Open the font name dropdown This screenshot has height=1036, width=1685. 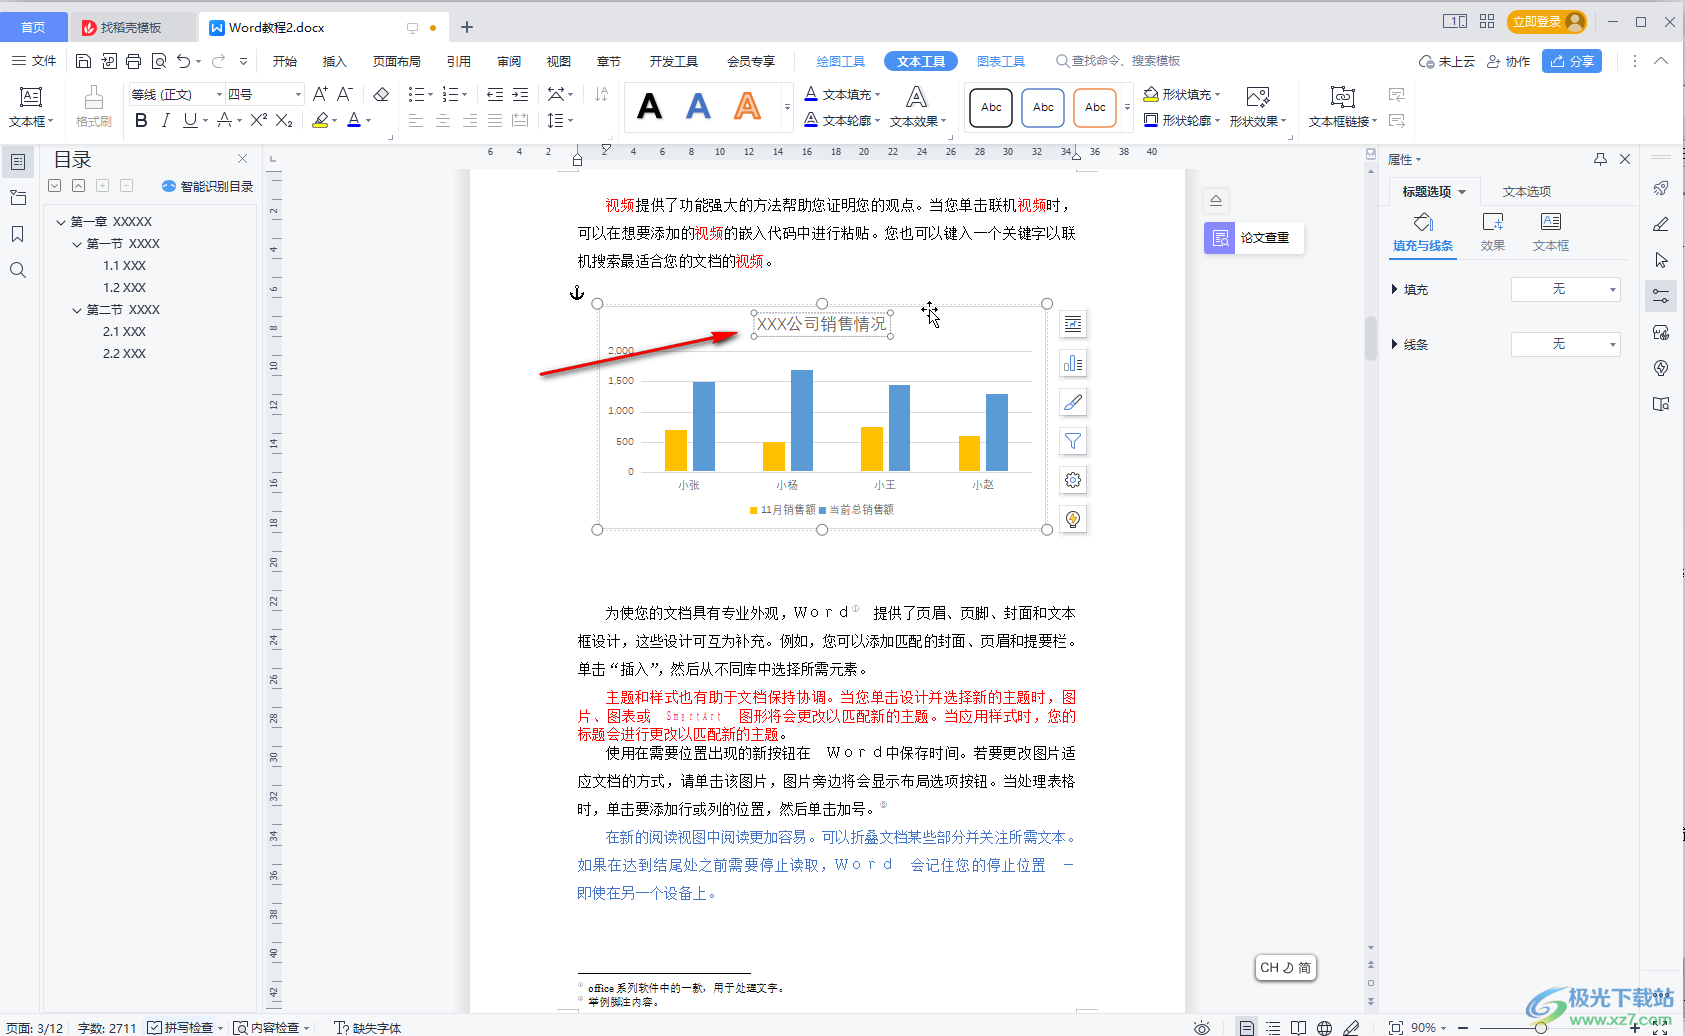[x=219, y=94]
